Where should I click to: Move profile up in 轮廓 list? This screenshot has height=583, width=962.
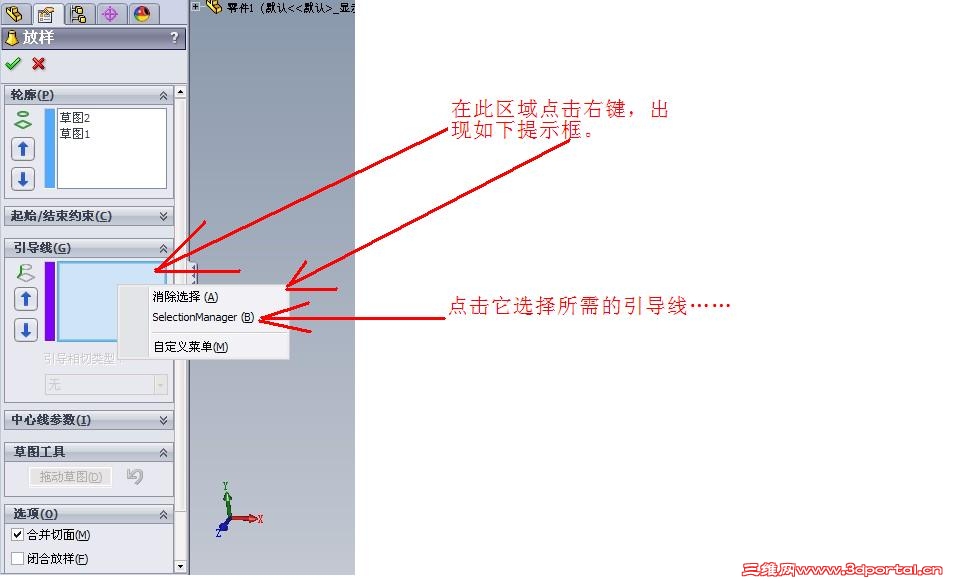[23, 149]
